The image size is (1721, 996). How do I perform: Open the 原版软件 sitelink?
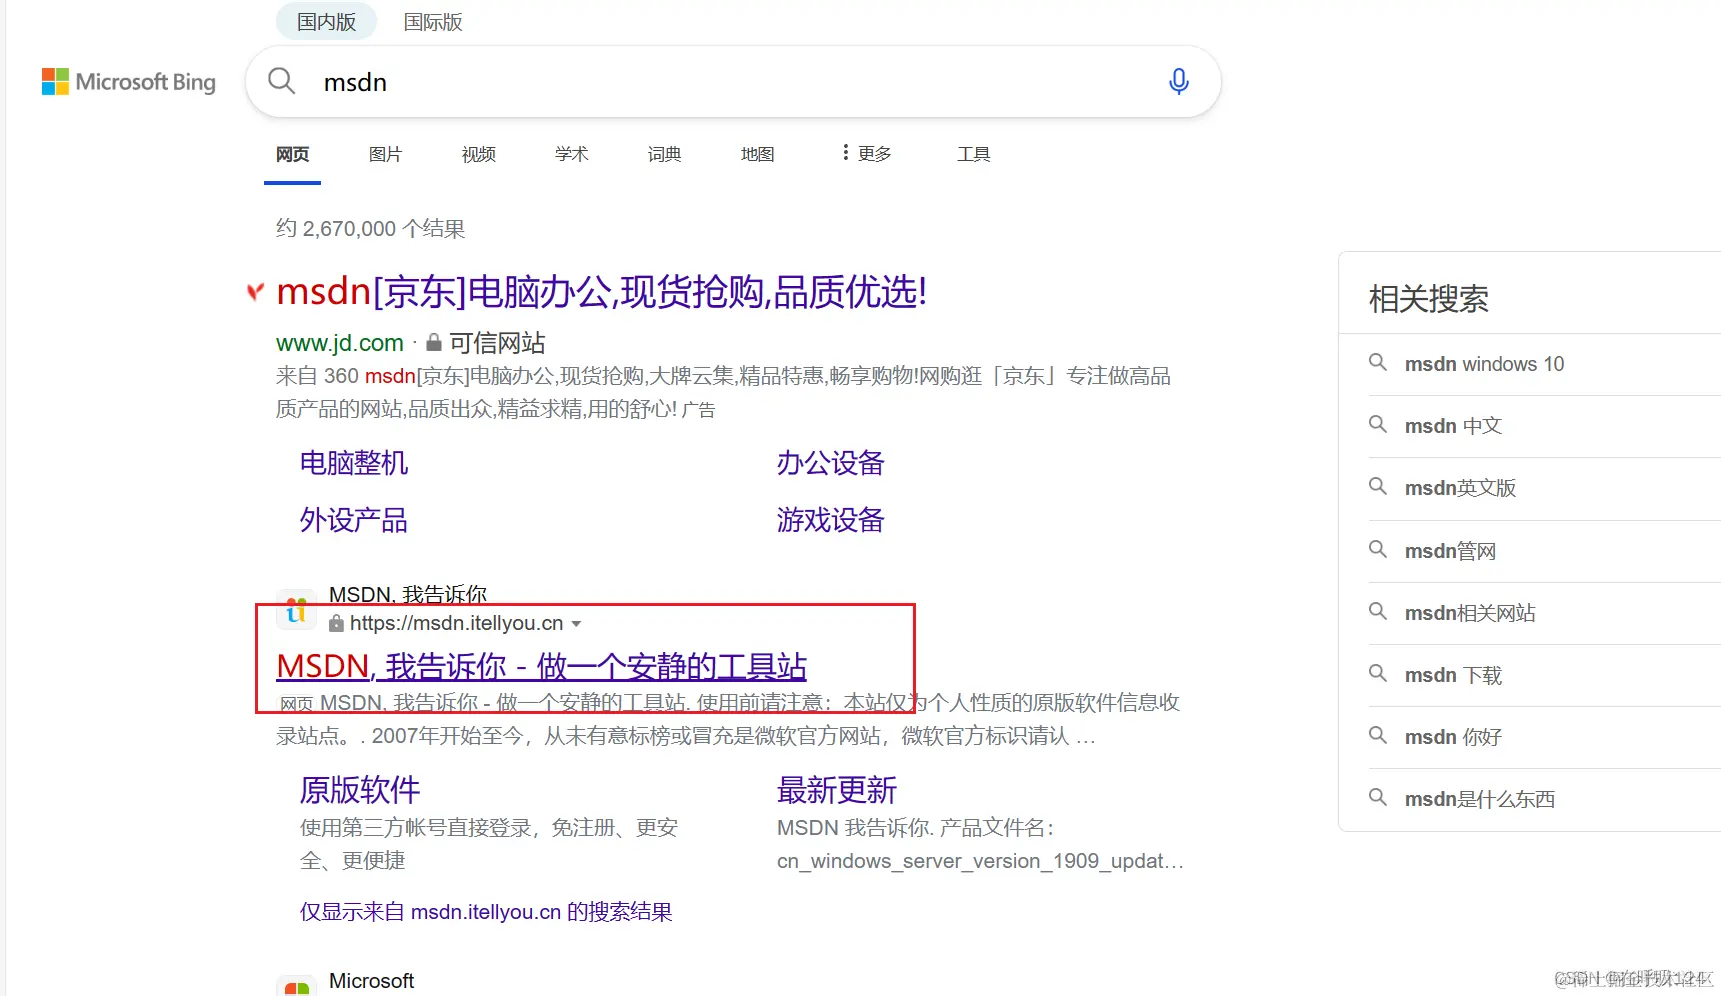(360, 790)
